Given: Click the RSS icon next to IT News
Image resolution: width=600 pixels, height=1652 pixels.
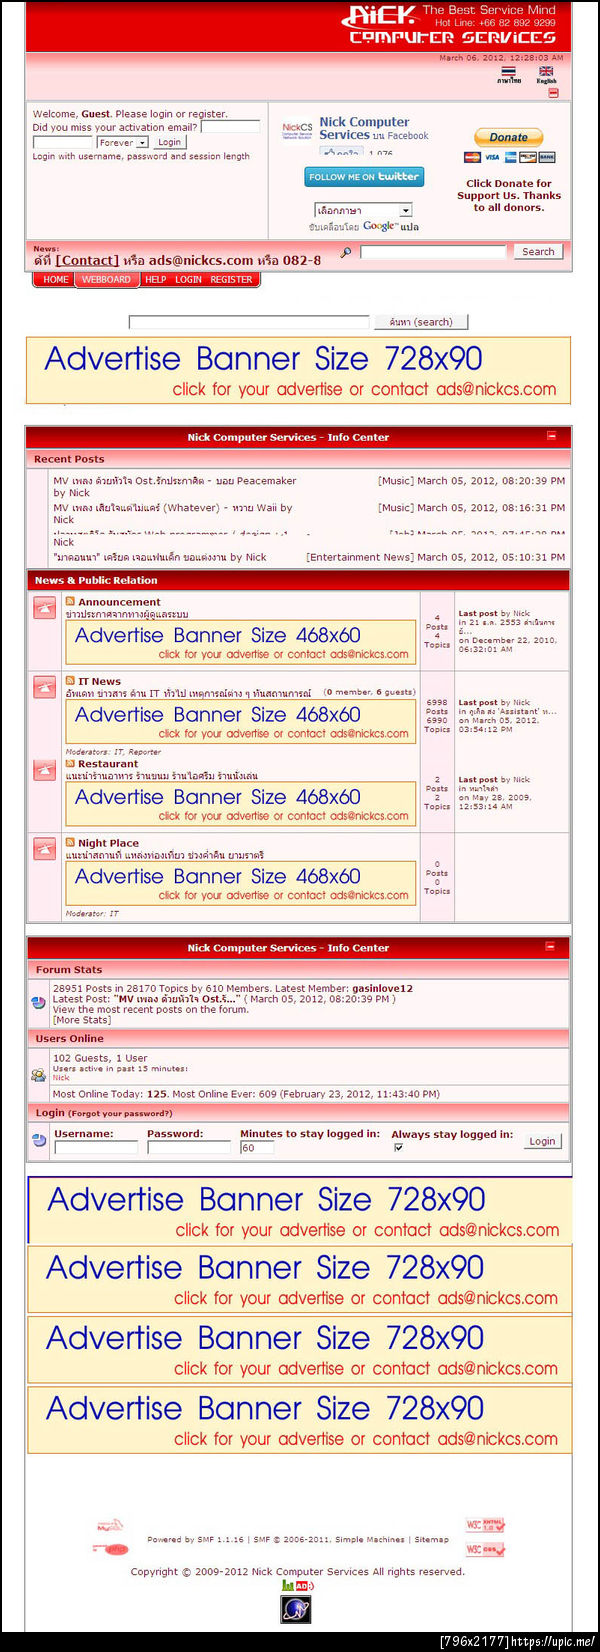Looking at the screenshot, I should (70, 680).
